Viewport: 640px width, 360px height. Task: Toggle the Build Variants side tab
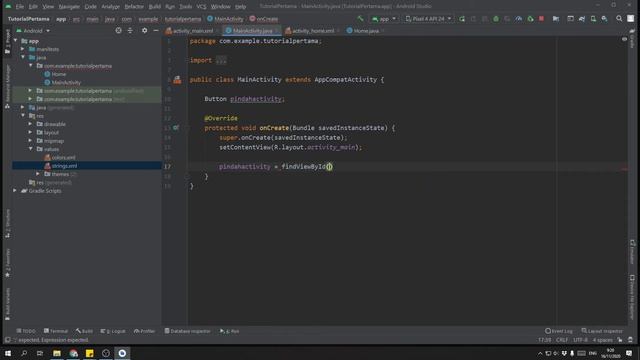coord(7,304)
